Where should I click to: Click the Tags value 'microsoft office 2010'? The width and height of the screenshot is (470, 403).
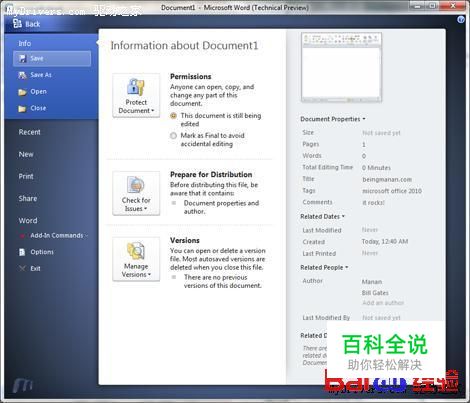coord(392,191)
